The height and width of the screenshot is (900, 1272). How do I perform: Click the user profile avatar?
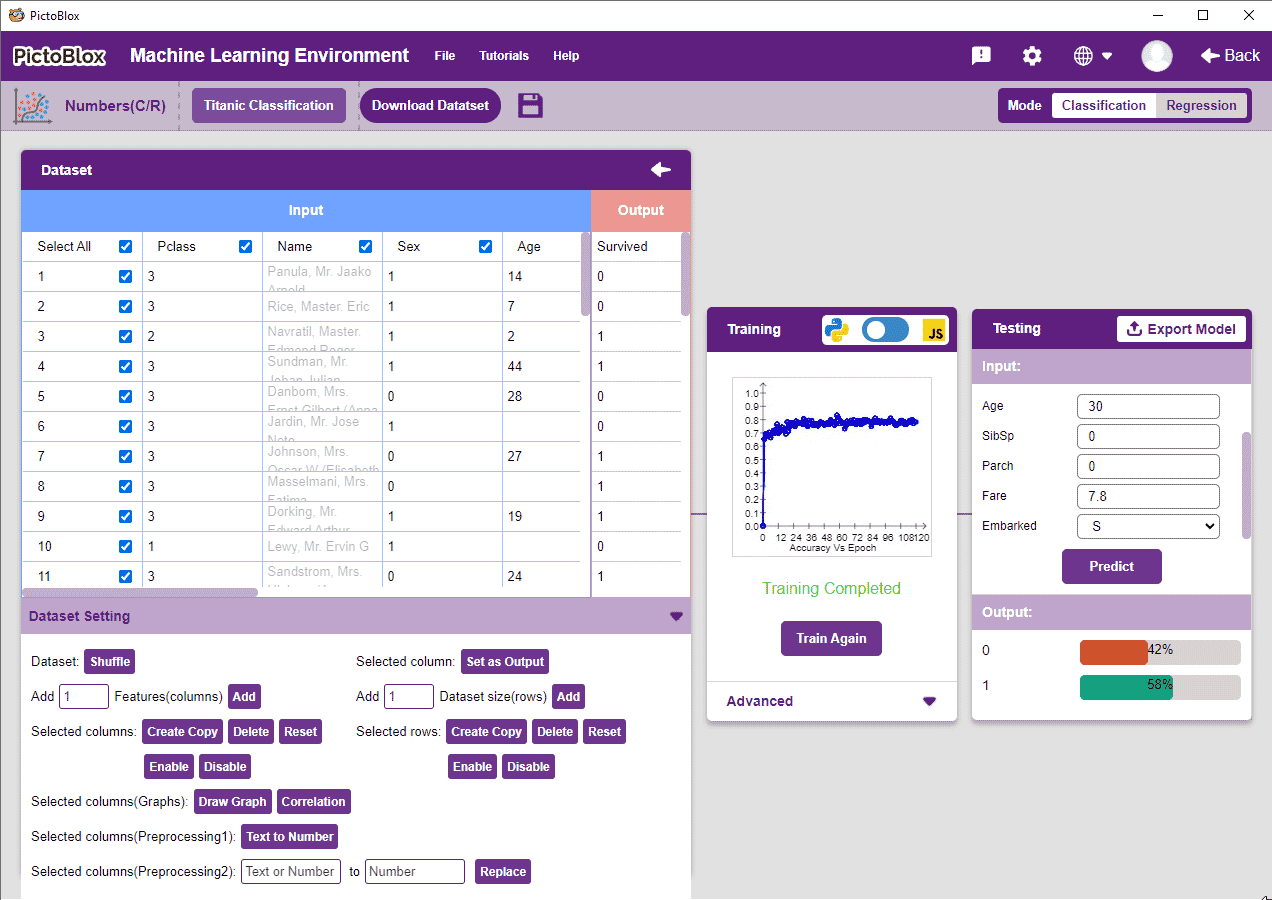[x=1157, y=56]
